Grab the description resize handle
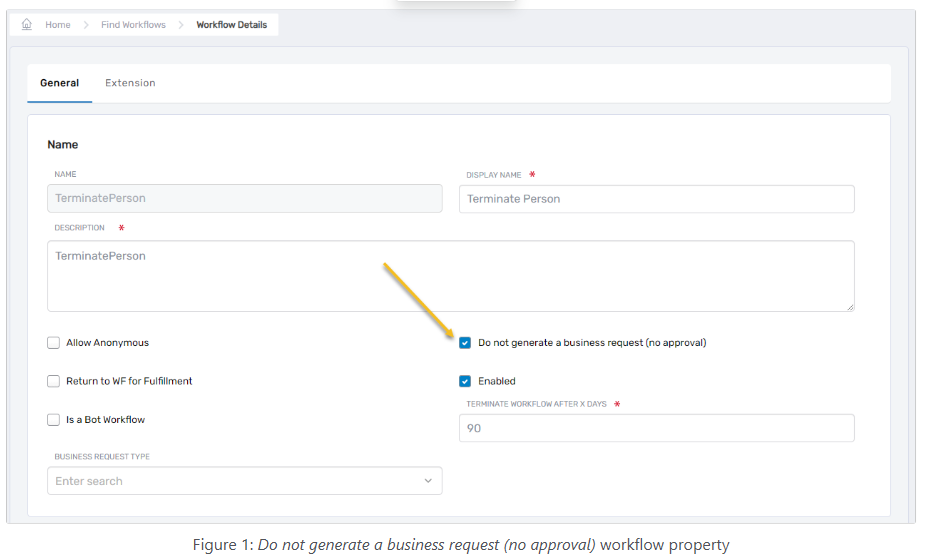The width and height of the screenshot is (925, 560). point(850,307)
